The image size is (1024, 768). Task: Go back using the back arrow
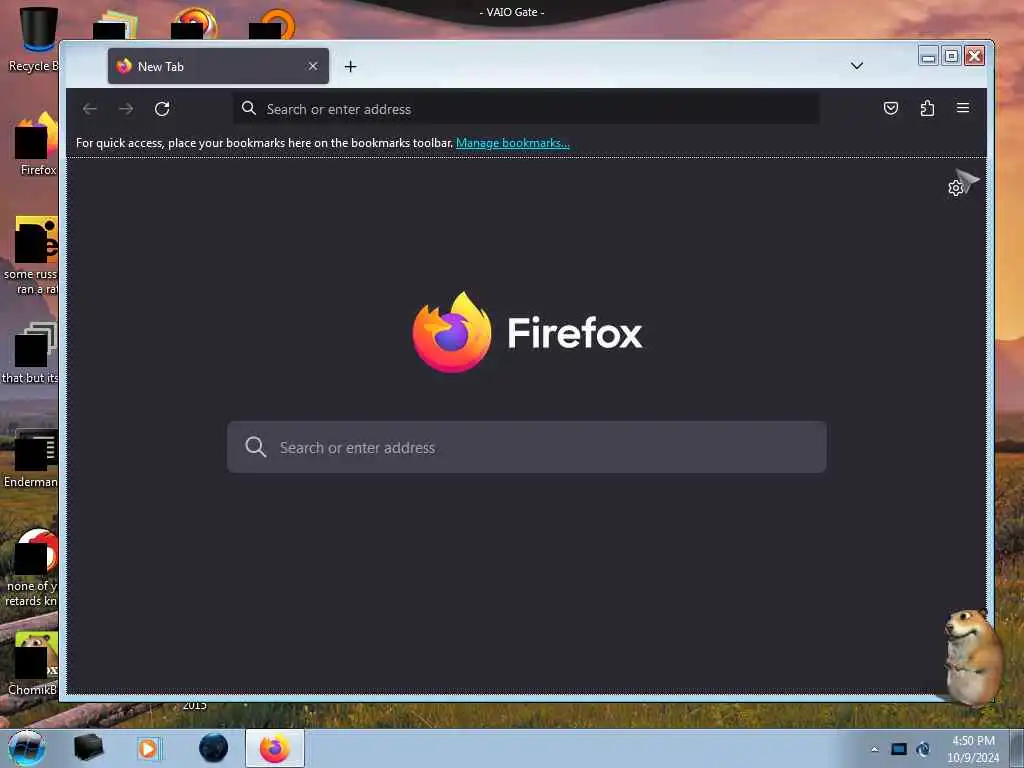tap(90, 108)
